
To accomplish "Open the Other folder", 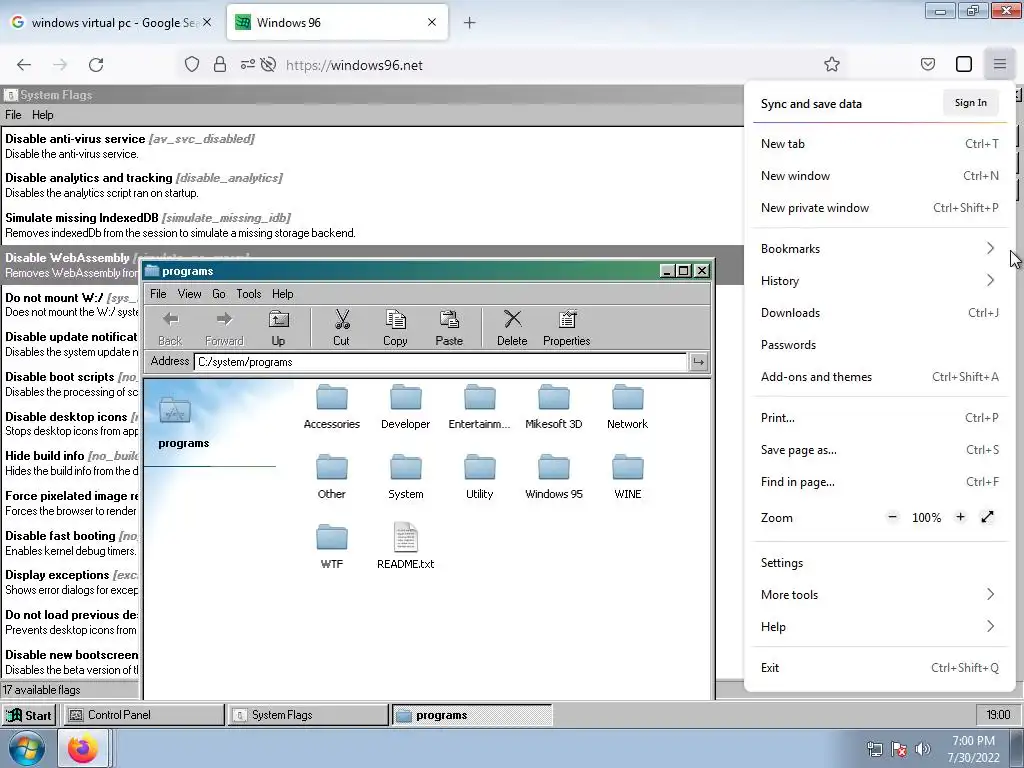I will pos(332,477).
